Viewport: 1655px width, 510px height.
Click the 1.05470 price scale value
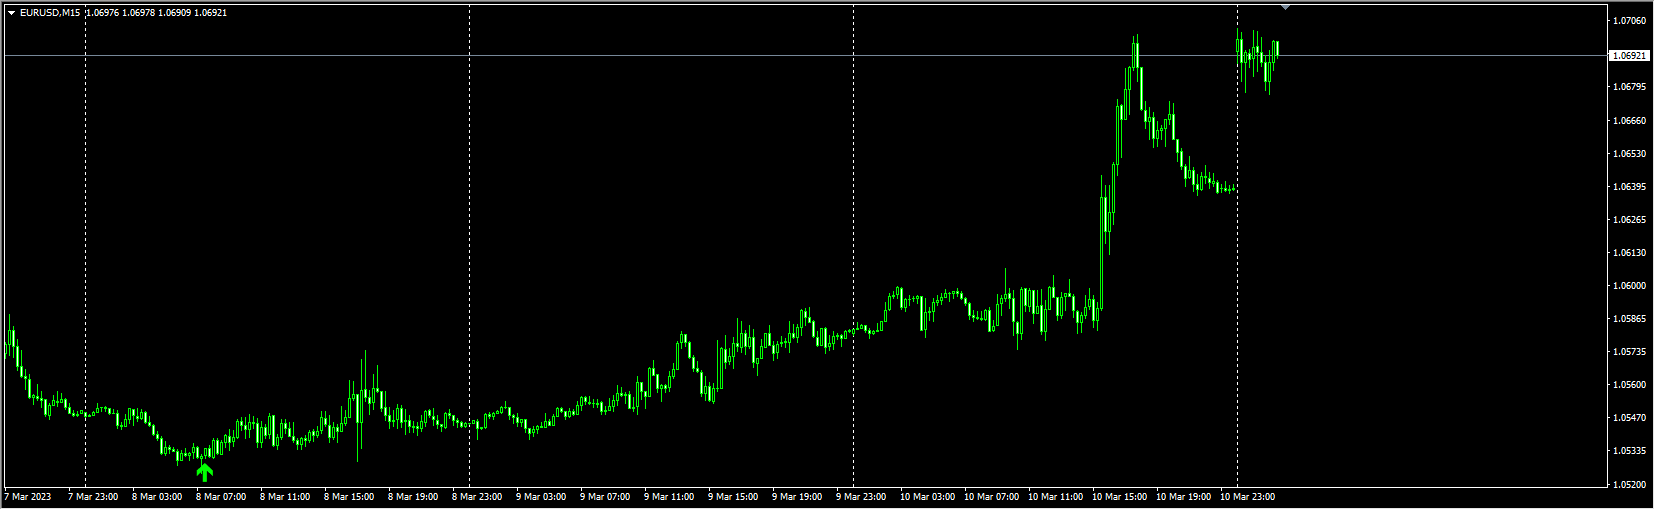1630,417
